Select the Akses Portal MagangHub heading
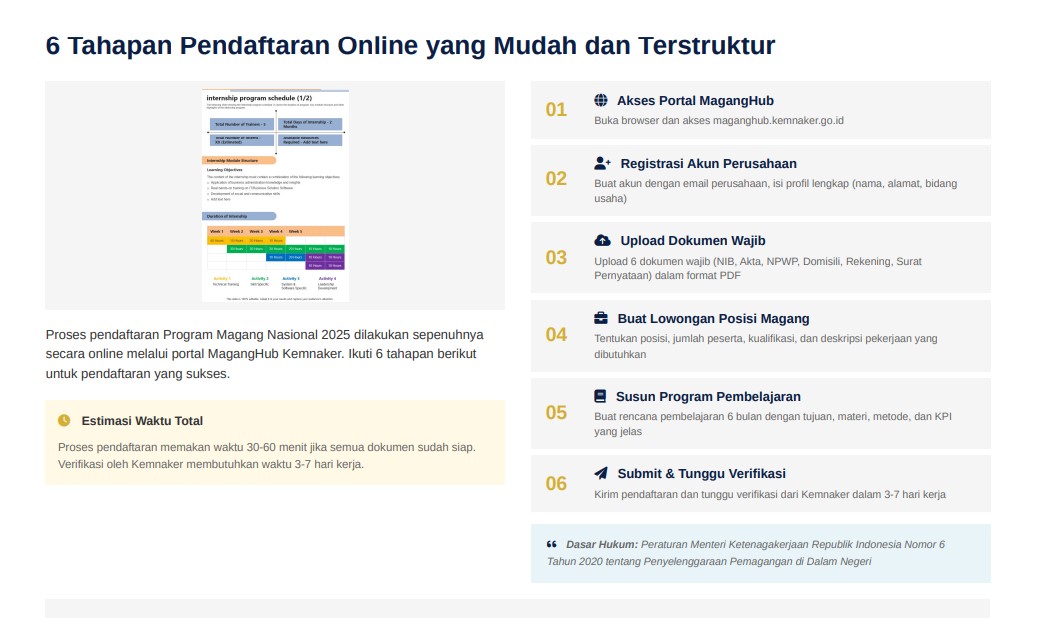The image size is (1037, 618). [695, 101]
